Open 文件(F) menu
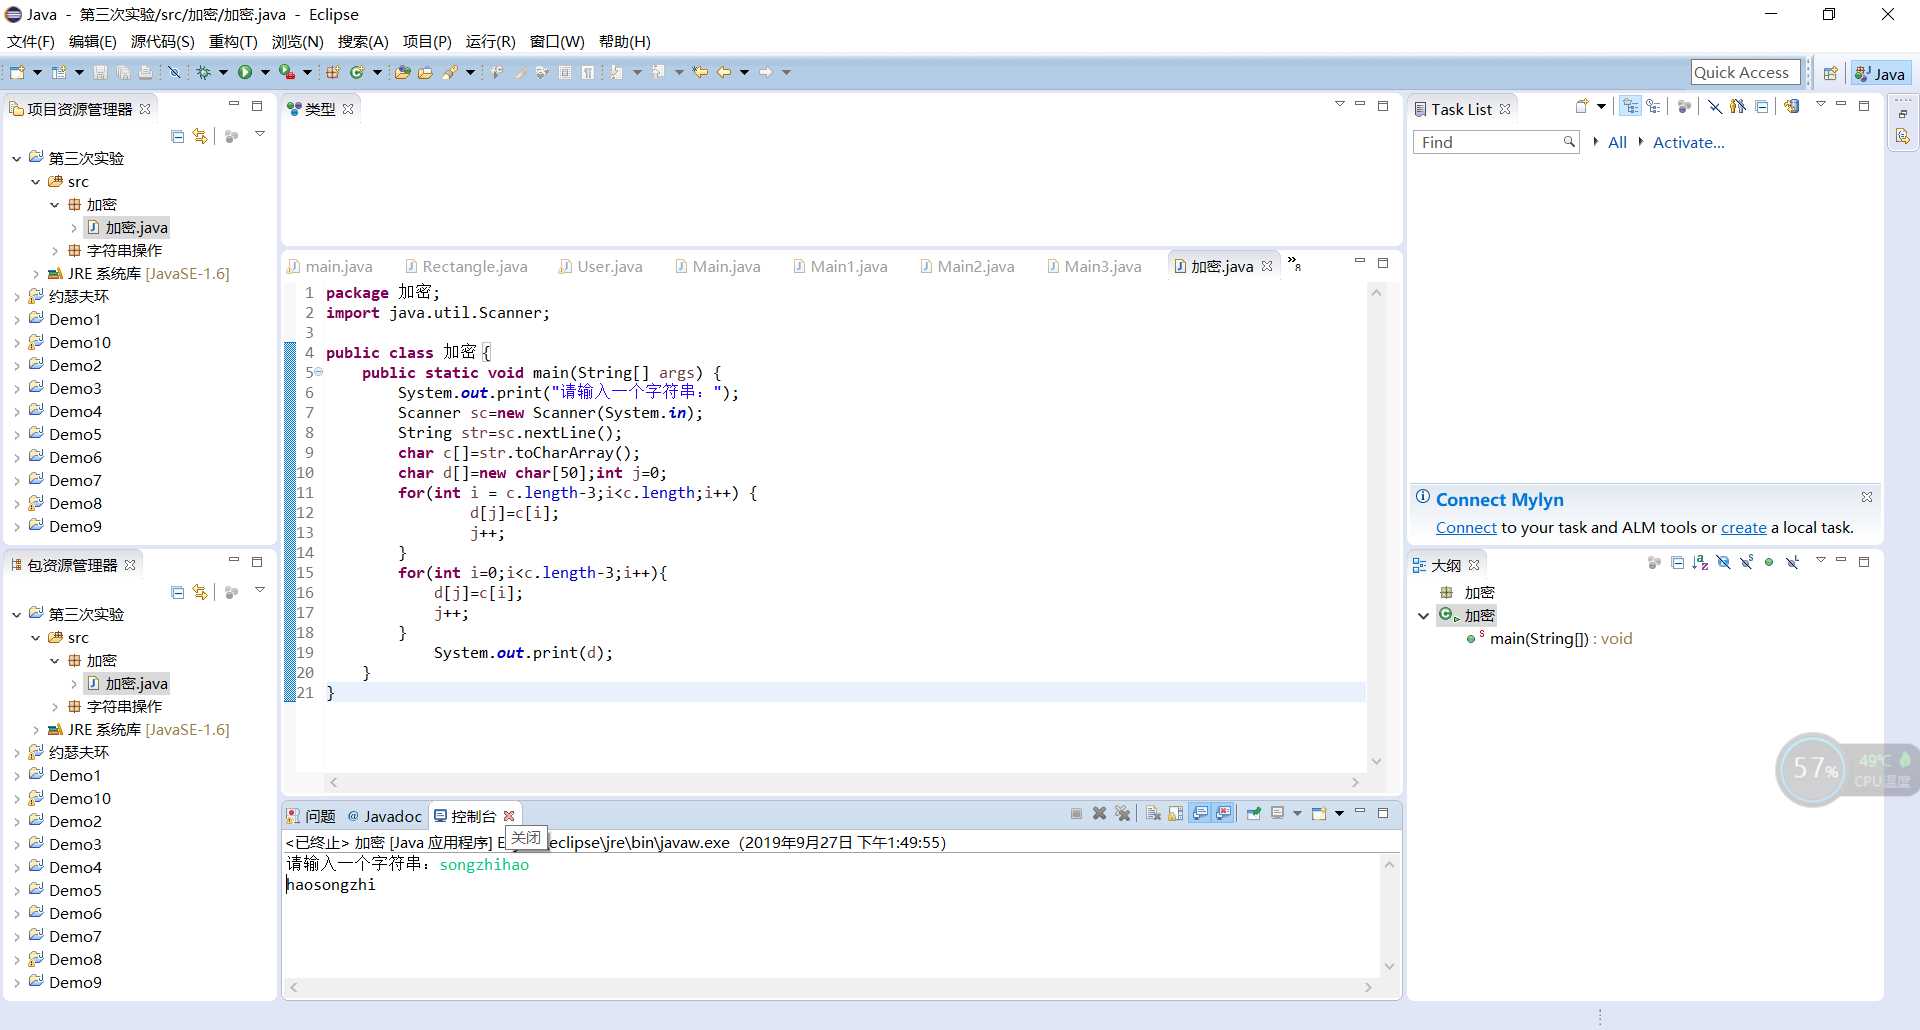Viewport: 1920px width, 1030px height. click(x=31, y=41)
